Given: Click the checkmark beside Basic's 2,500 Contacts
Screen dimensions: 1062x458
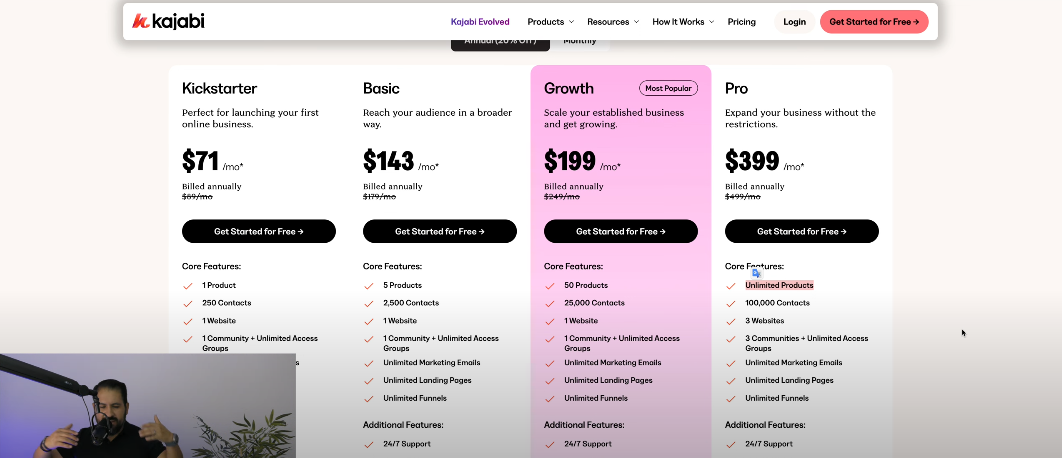Looking at the screenshot, I should (368, 303).
